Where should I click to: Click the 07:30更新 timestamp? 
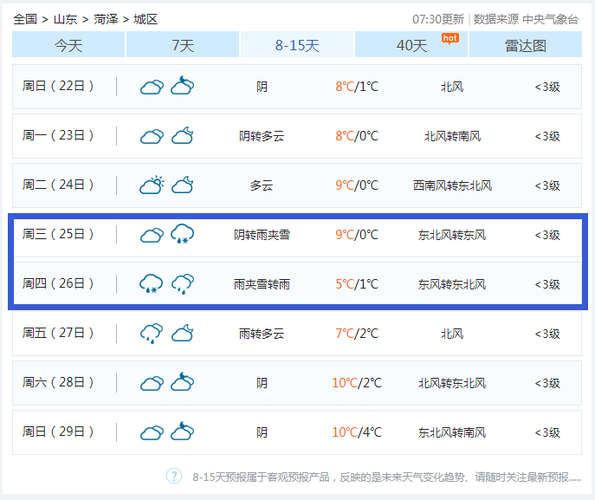[x=438, y=19]
